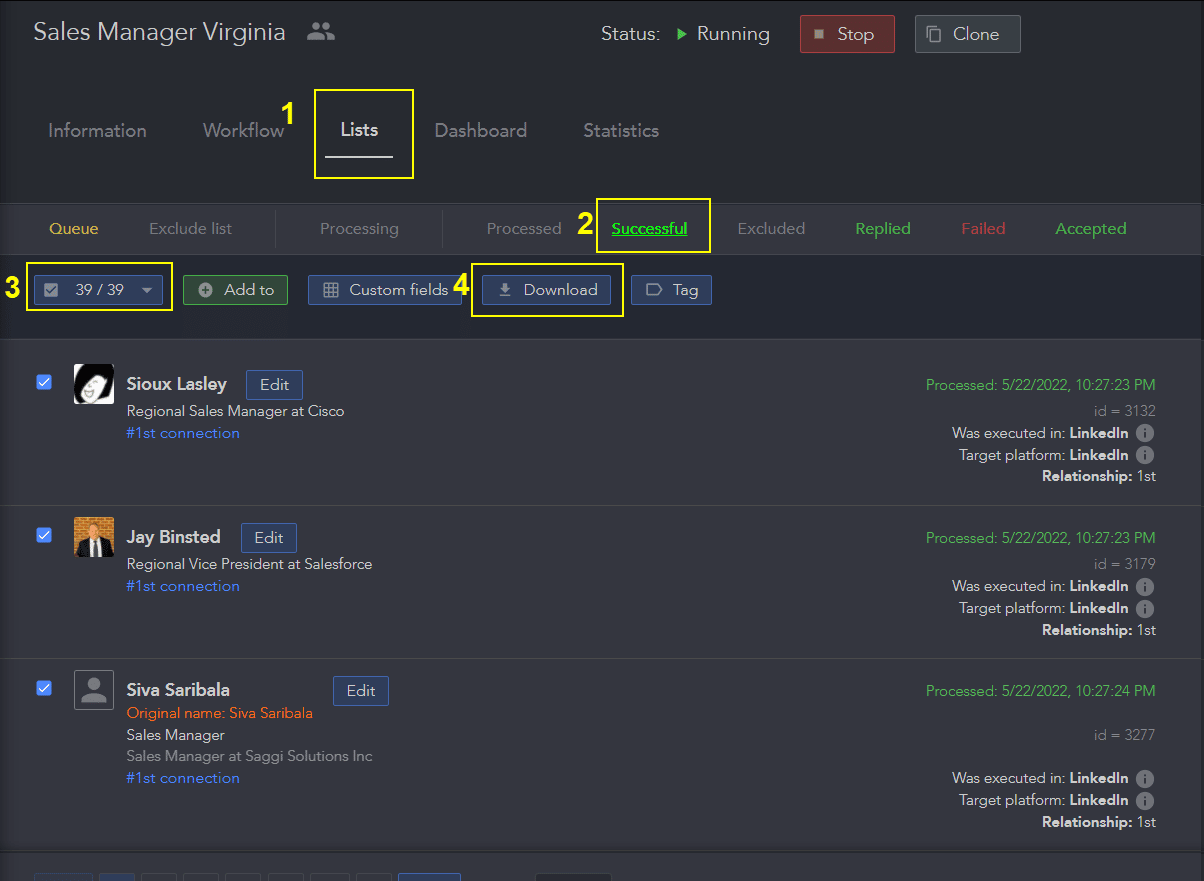The width and height of the screenshot is (1204, 881).
Task: Click the info icon beside Siva Saribala's 'Was executed in'
Action: coord(1146,778)
